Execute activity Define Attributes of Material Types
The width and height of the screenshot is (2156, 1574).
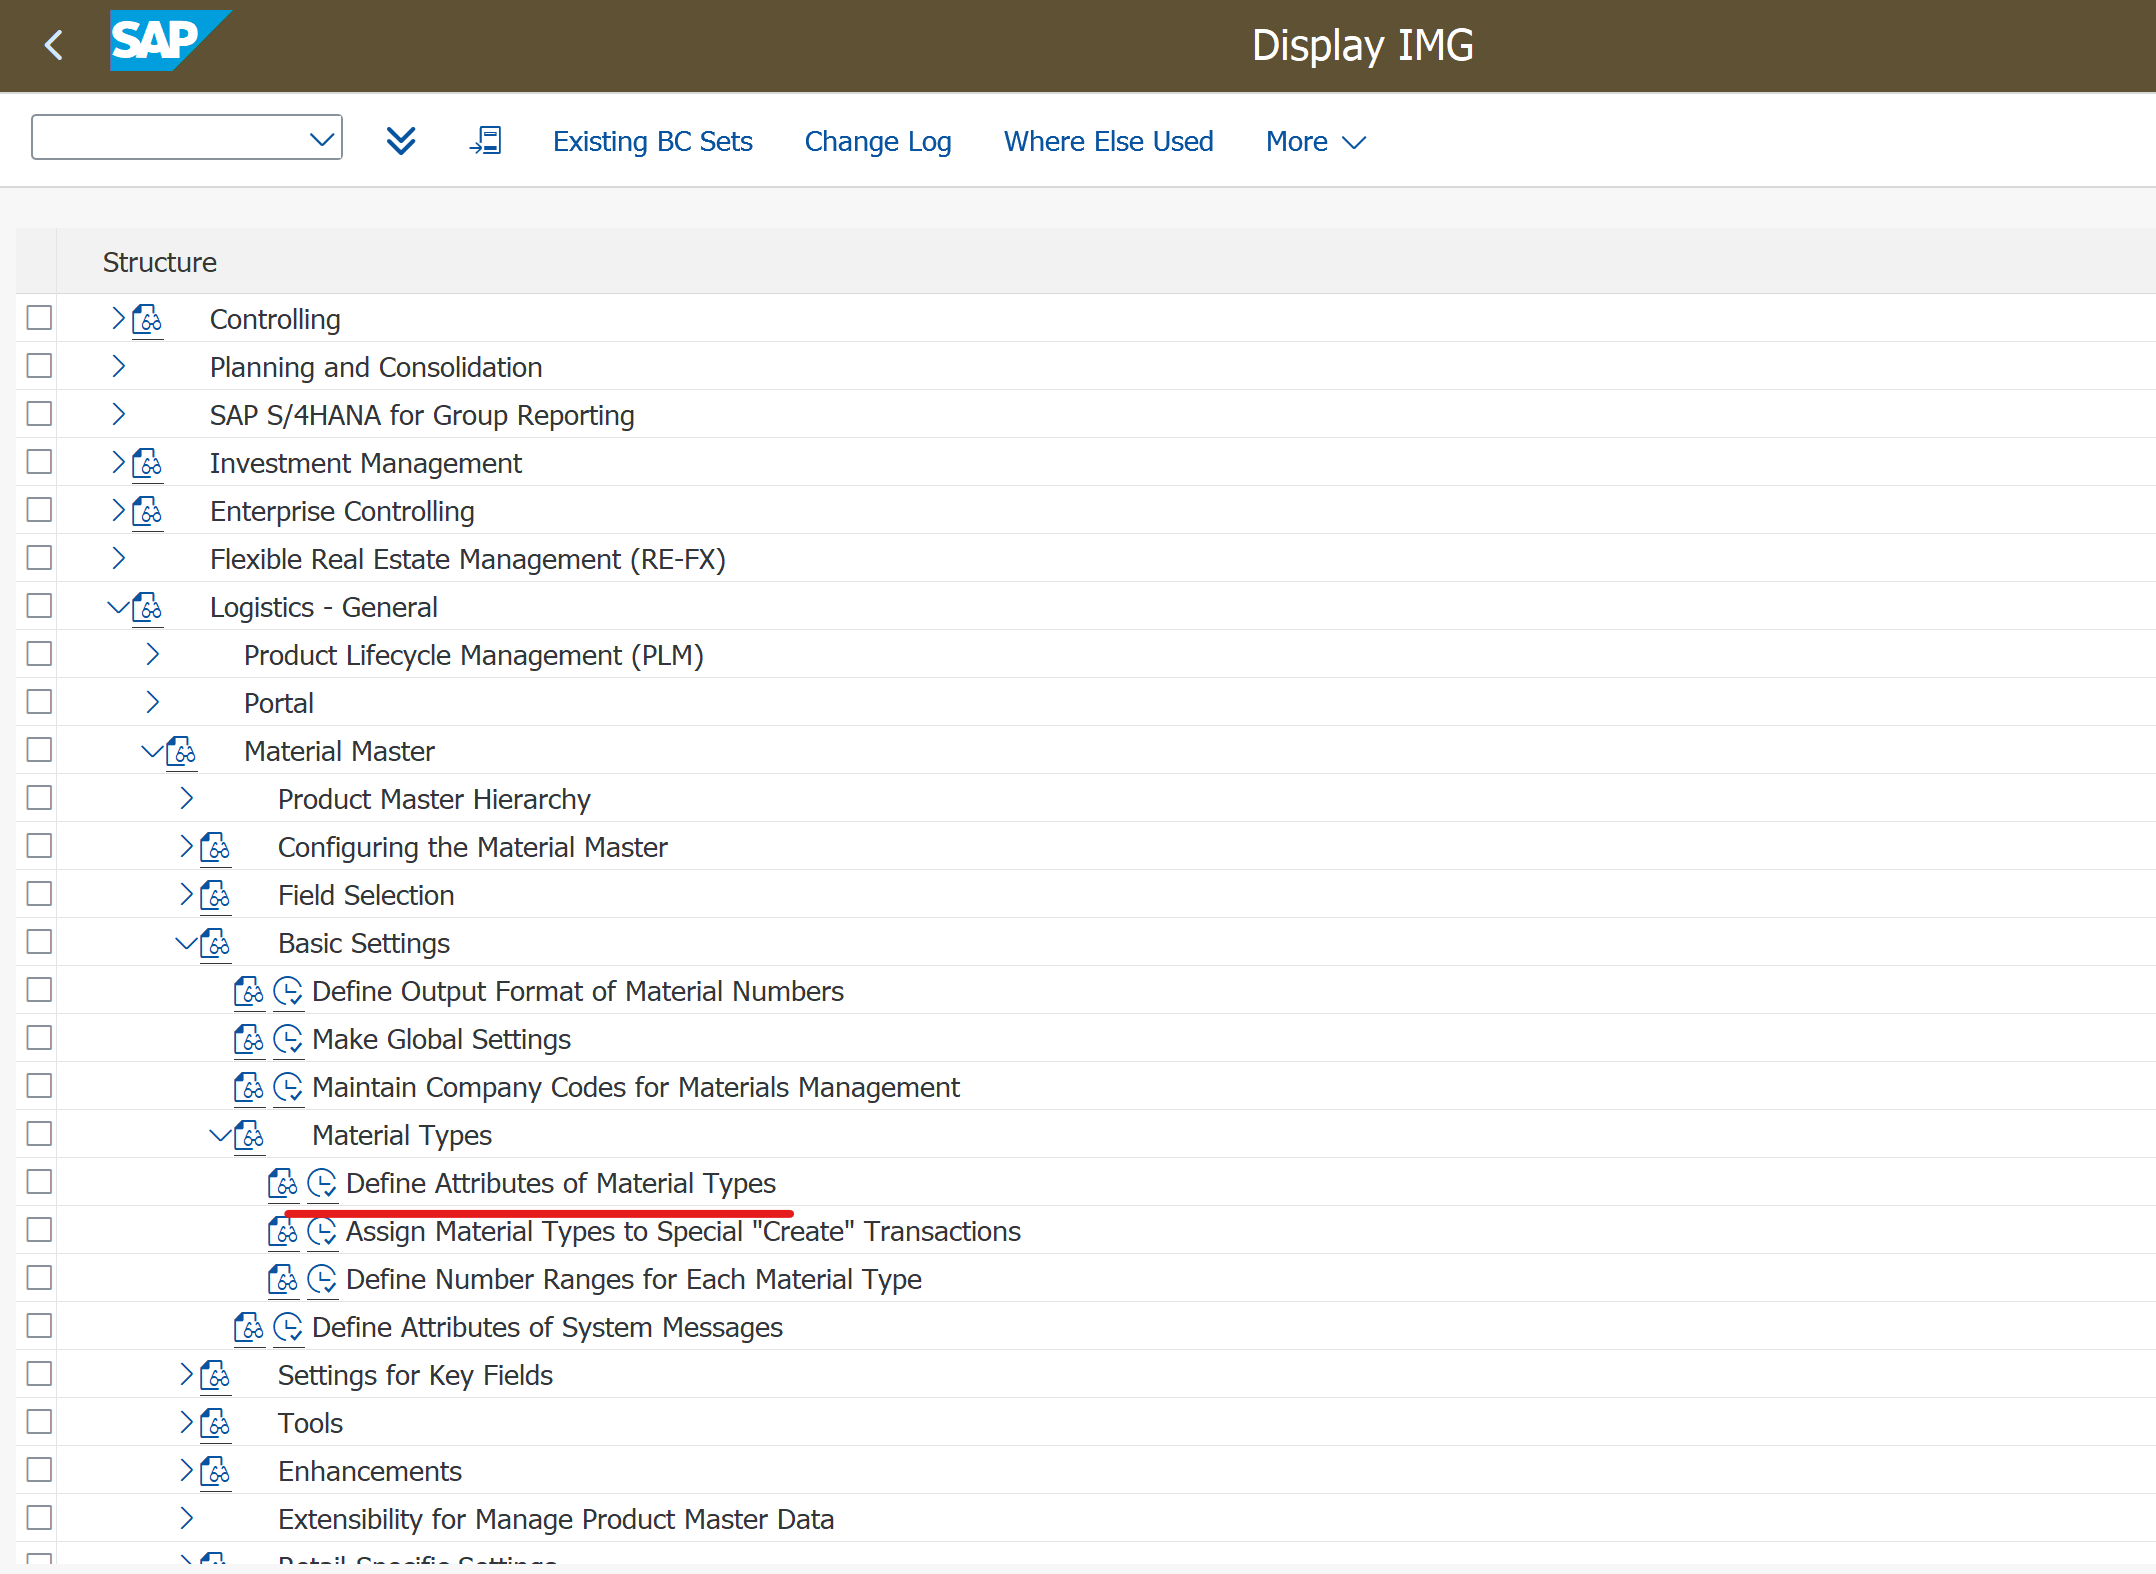pos(322,1184)
